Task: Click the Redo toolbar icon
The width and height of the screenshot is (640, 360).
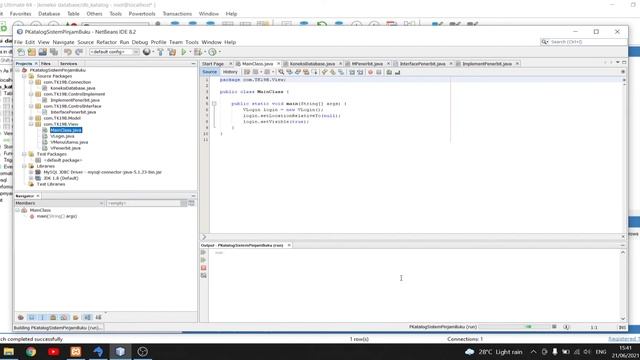Action: point(79,52)
